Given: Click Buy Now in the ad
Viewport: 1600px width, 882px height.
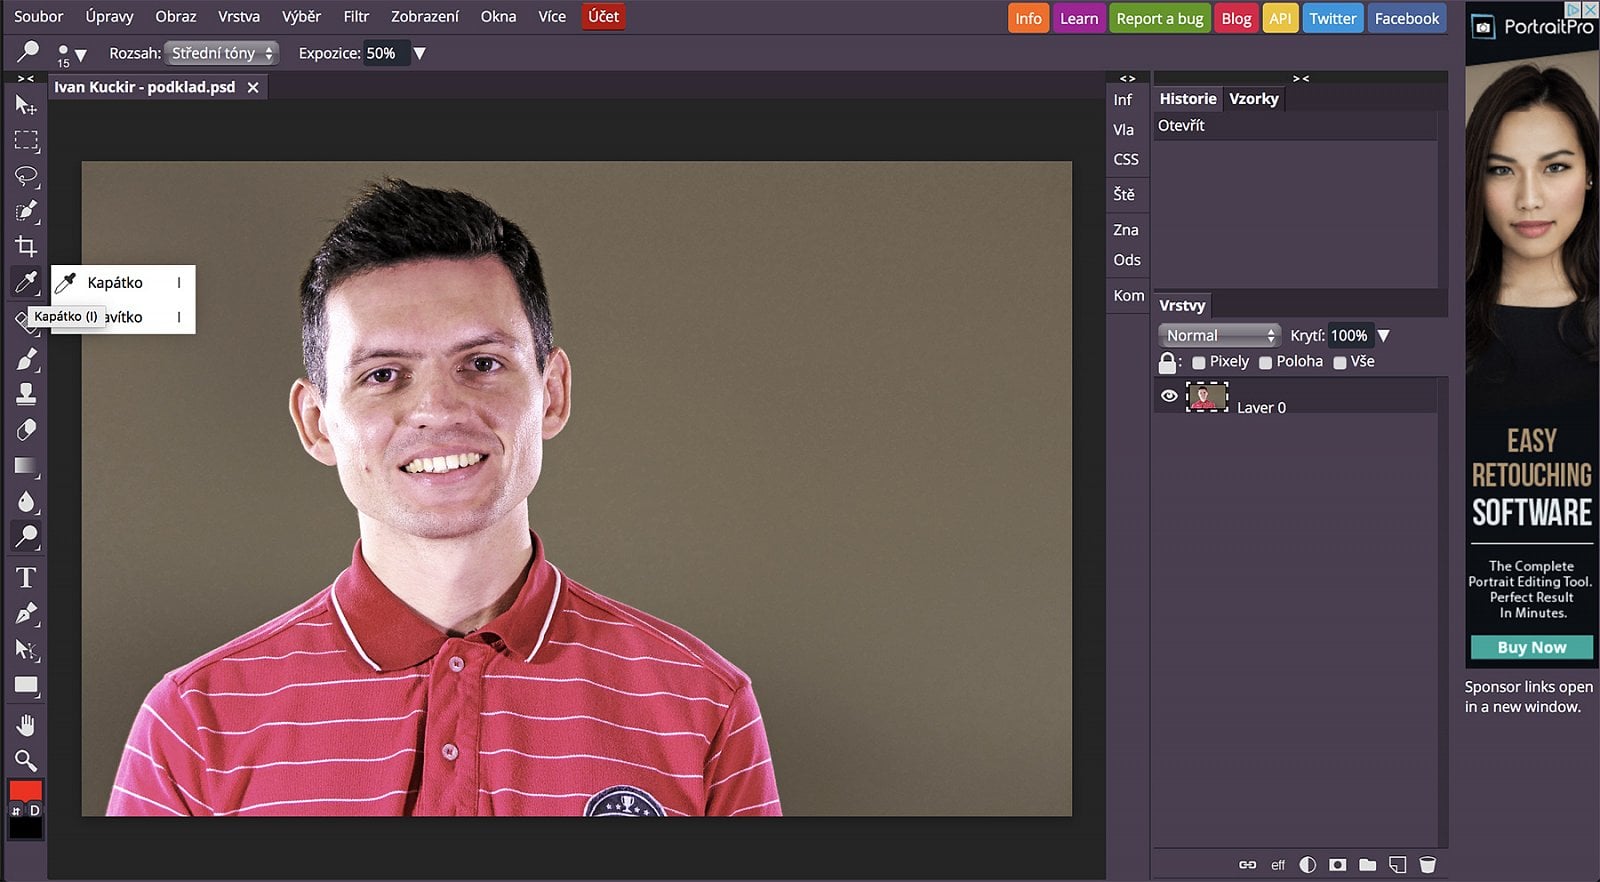Looking at the screenshot, I should point(1532,647).
